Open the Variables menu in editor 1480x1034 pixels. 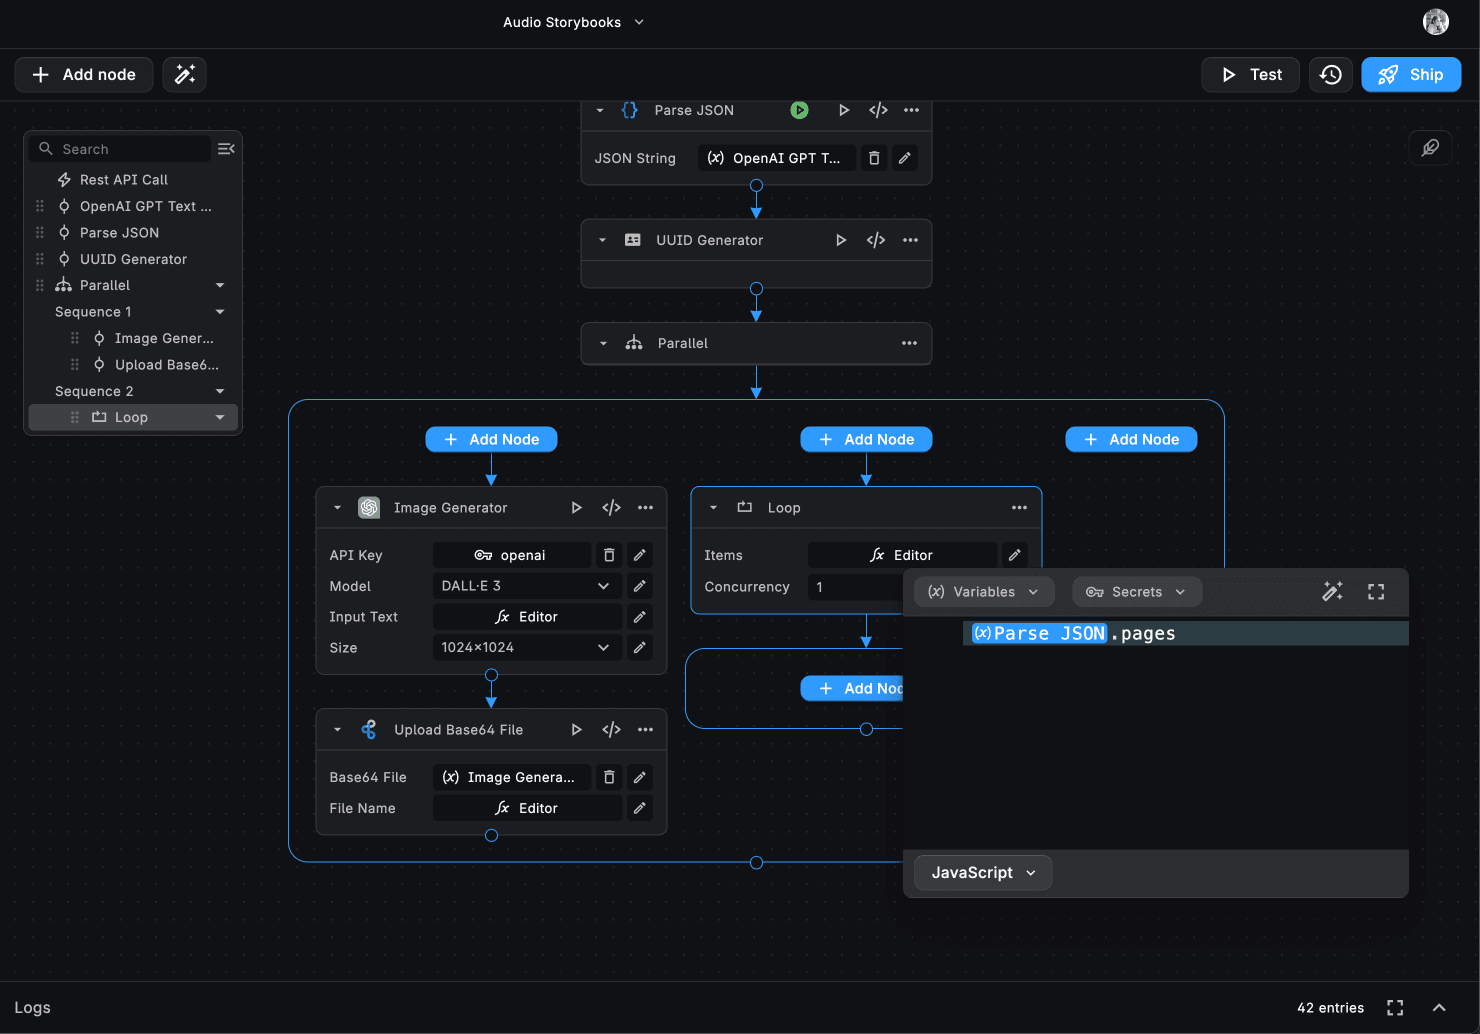pyautogui.click(x=983, y=592)
